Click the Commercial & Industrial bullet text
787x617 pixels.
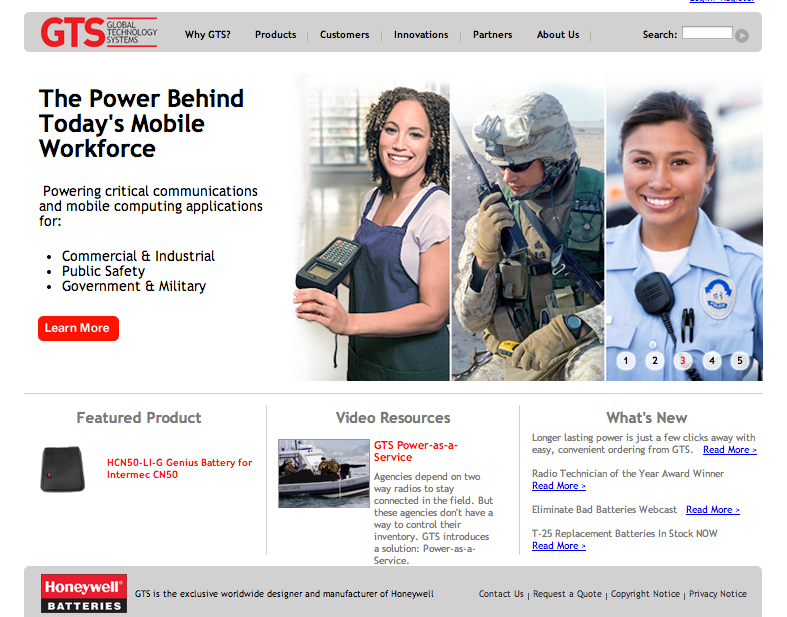(x=138, y=256)
